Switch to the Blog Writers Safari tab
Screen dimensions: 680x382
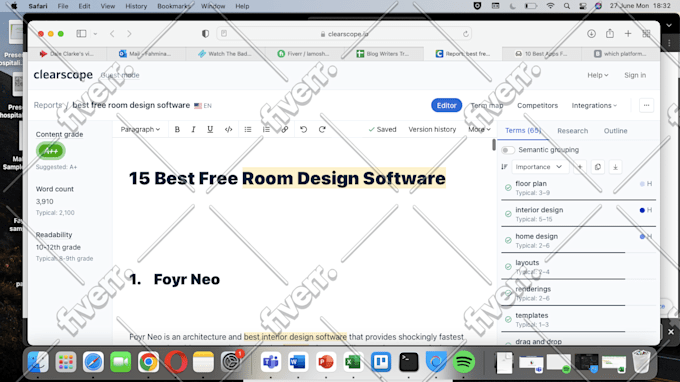click(383, 54)
